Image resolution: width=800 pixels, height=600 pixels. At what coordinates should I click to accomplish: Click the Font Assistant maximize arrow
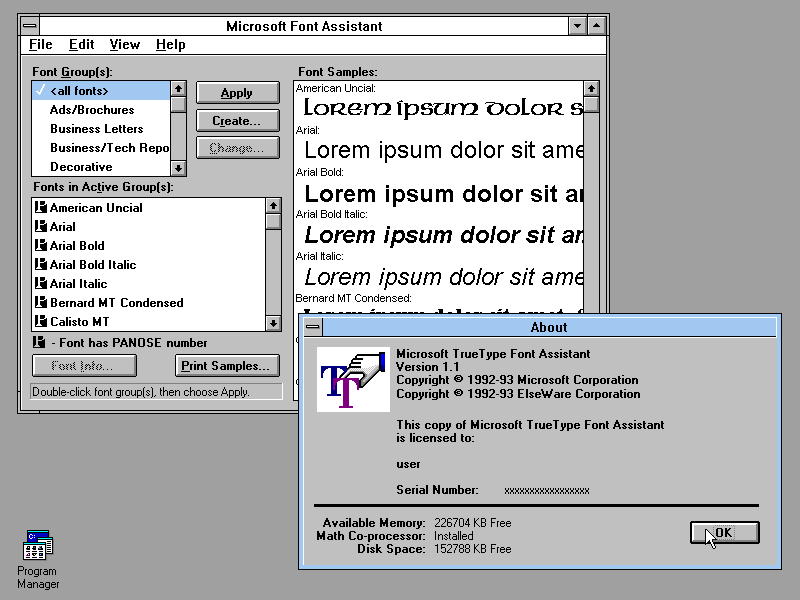coord(596,26)
